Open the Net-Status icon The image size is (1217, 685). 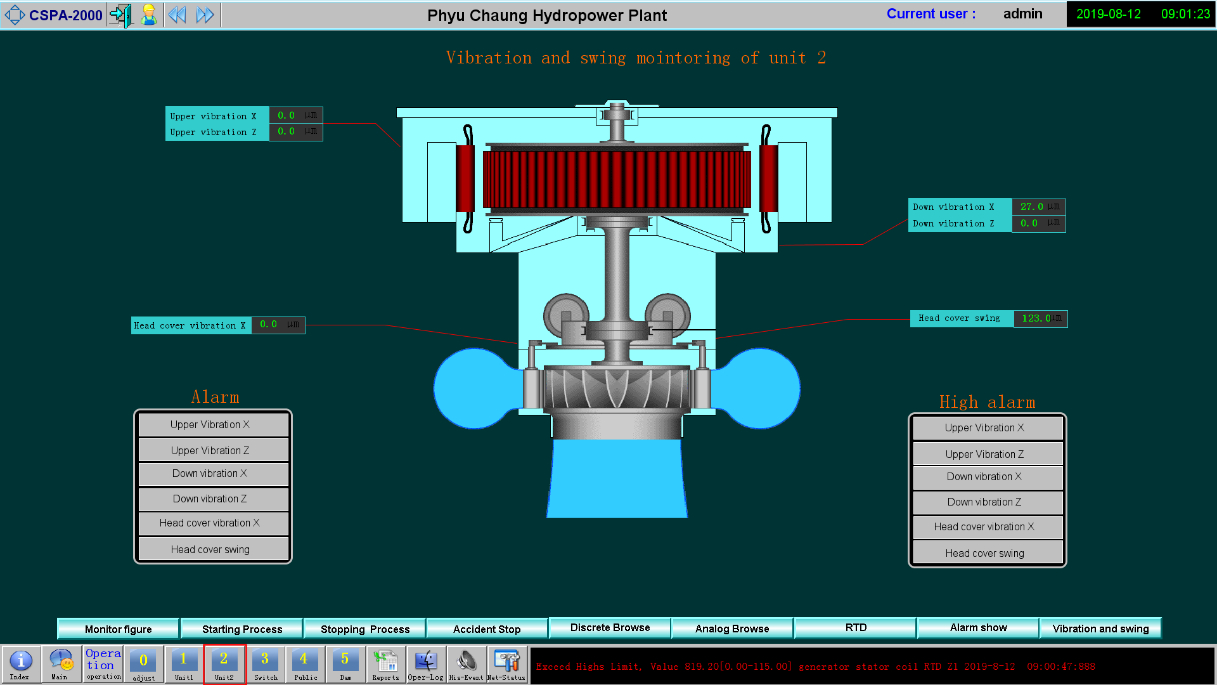tap(506, 664)
